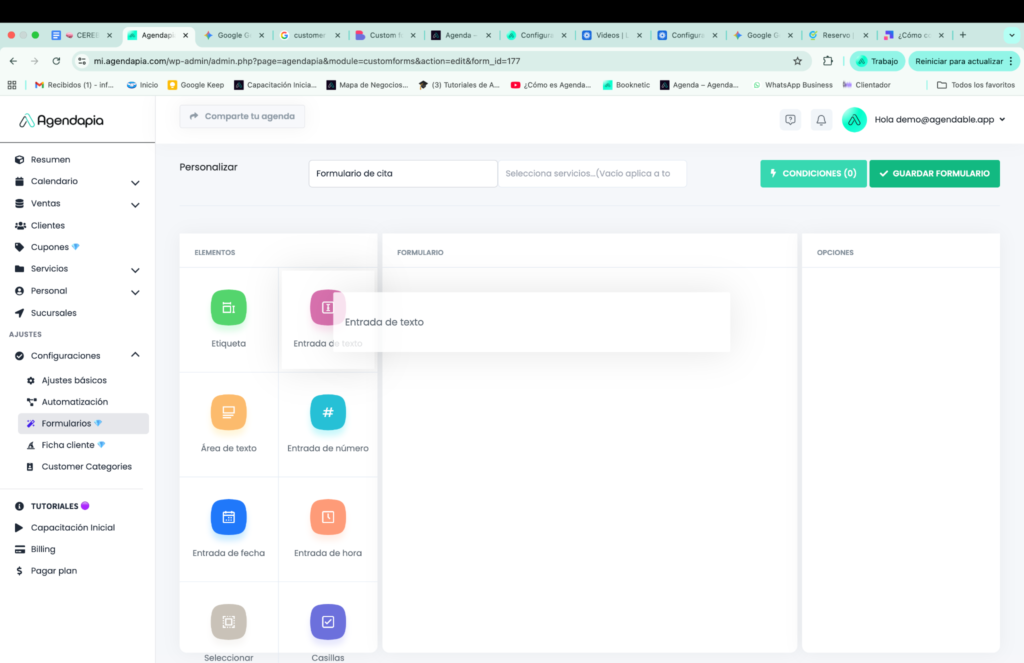Collapse the Configuraciones section

135,355
